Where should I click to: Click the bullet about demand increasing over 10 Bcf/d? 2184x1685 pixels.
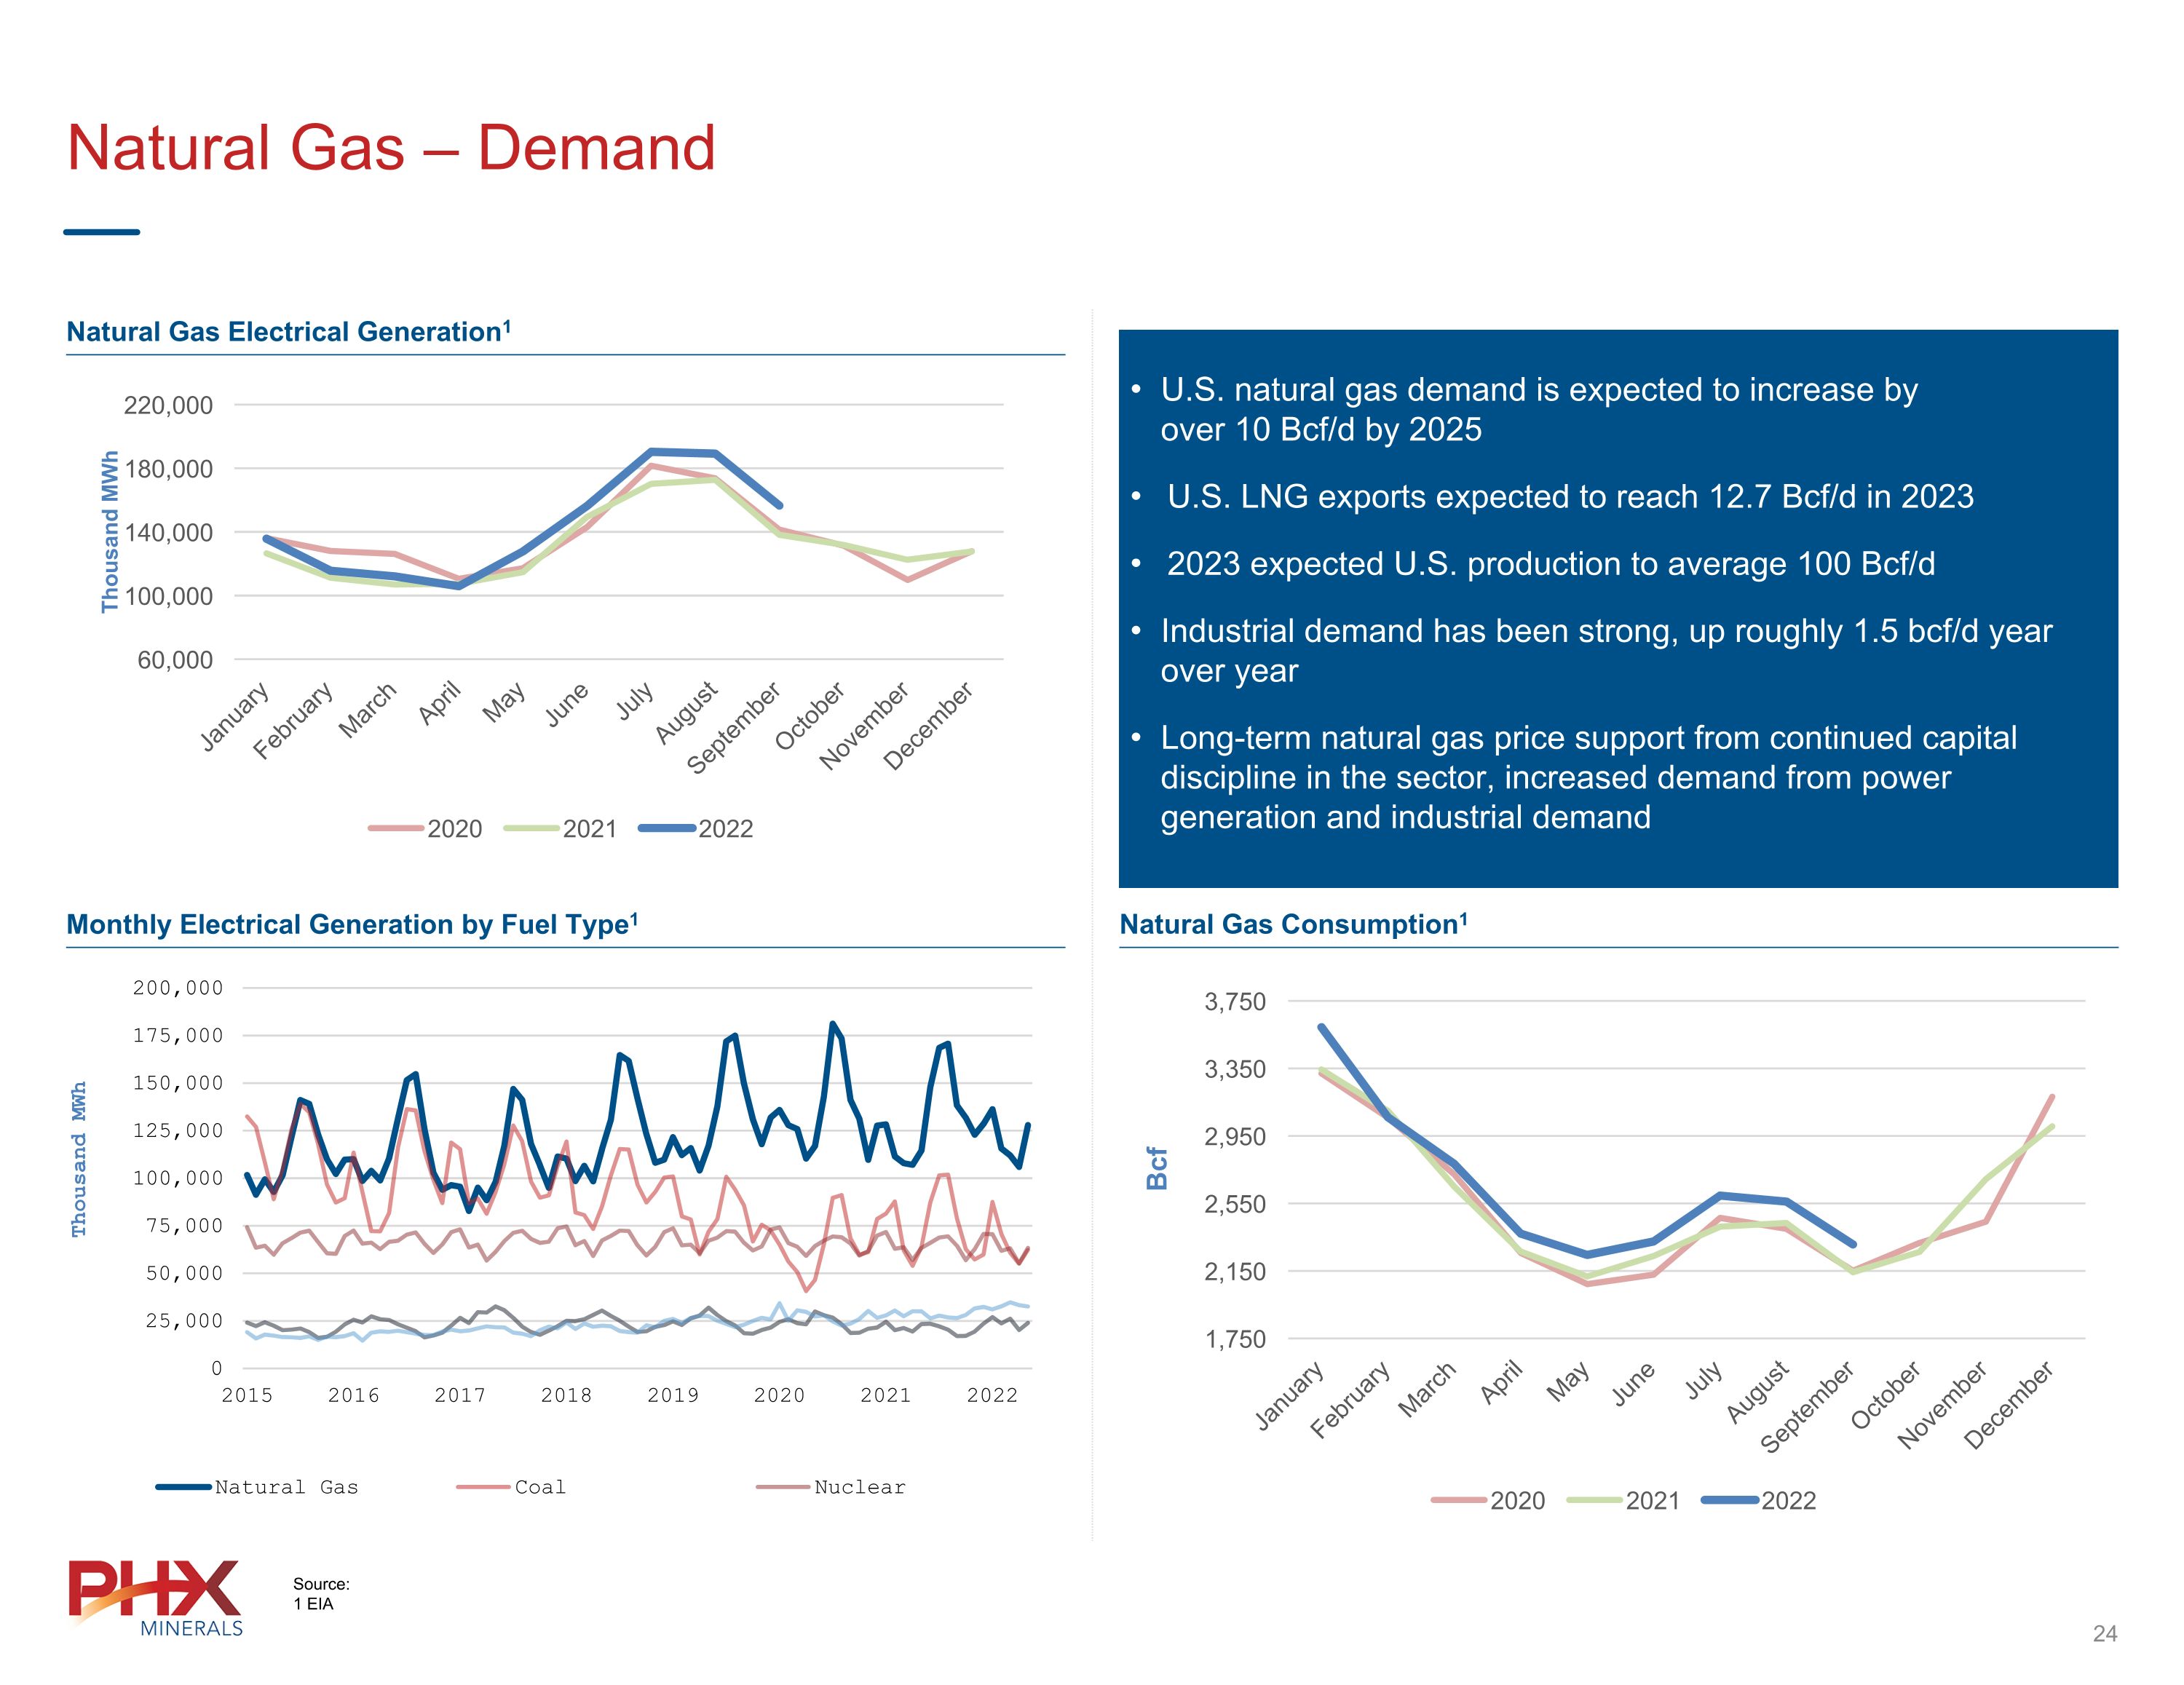[x=1524, y=409]
